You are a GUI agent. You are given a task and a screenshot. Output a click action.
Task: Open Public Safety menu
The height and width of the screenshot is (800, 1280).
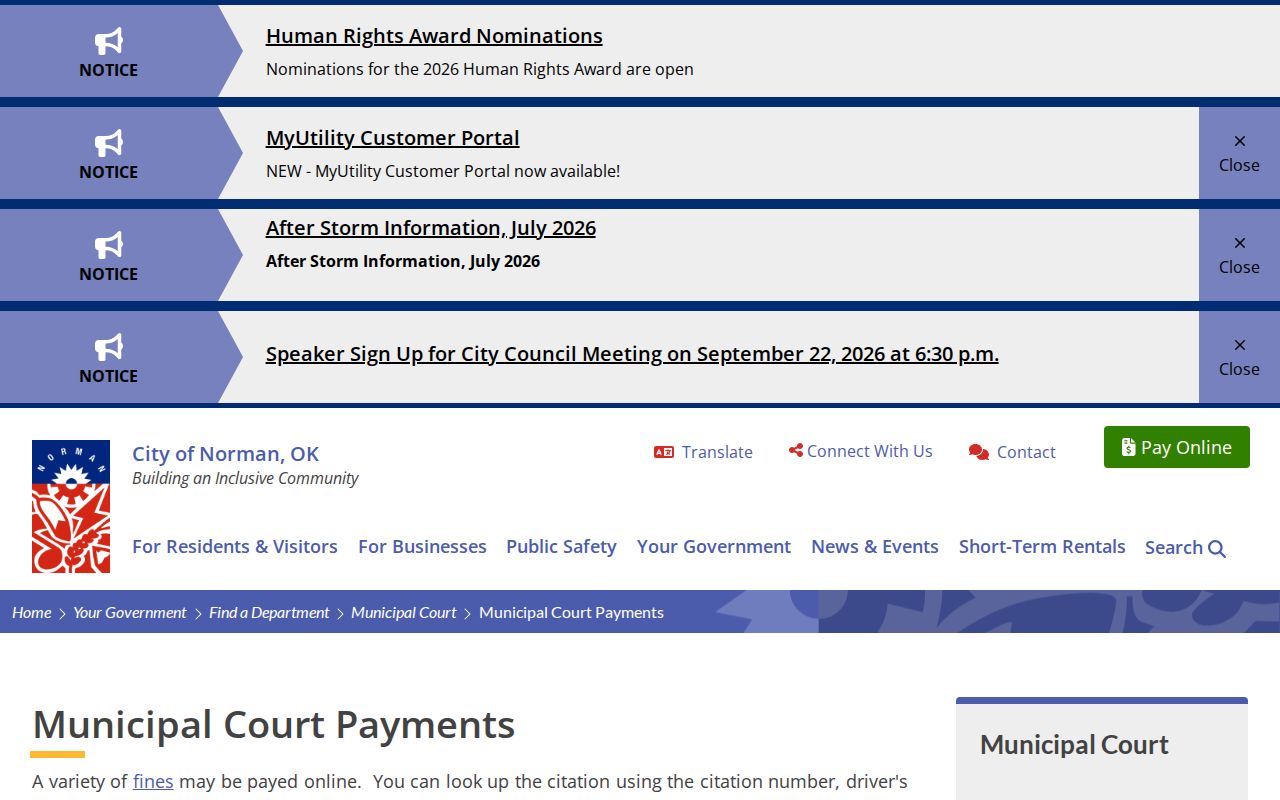pyautogui.click(x=561, y=547)
